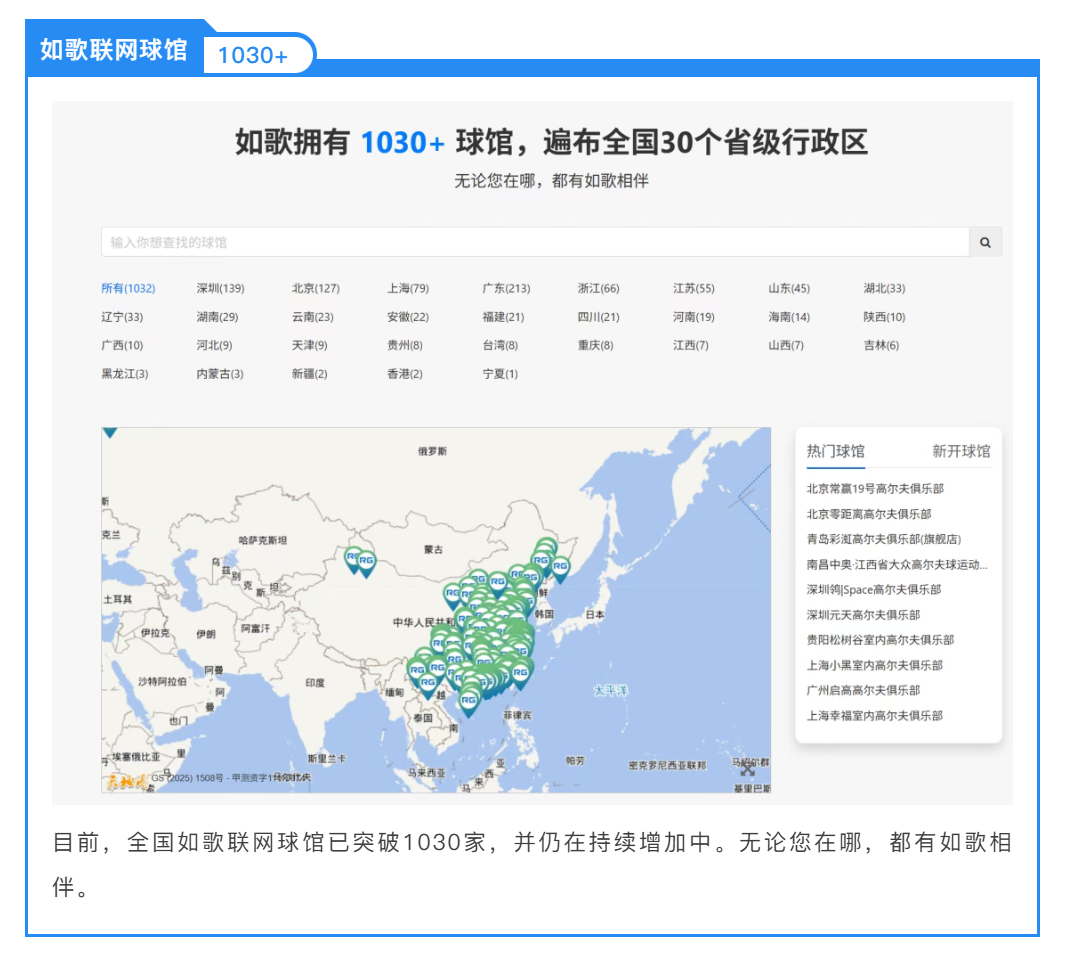Filter by 广东(213) province
This screenshot has width=1071, height=969.
[506, 289]
